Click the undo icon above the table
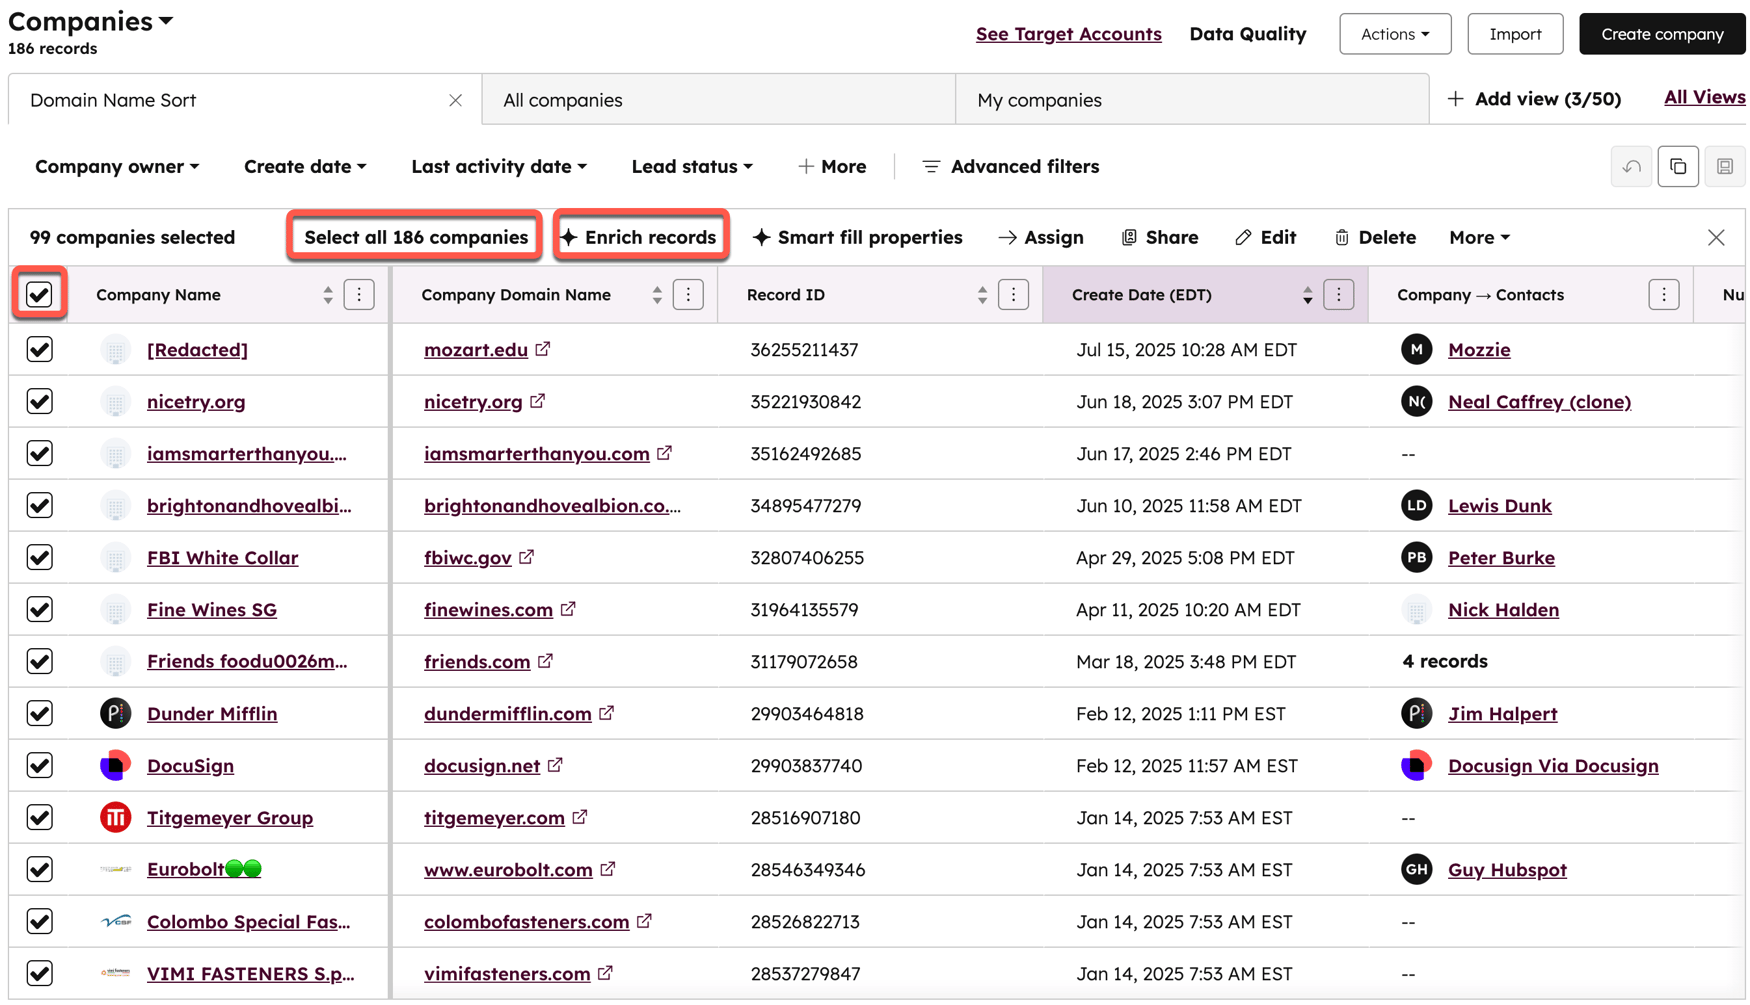Screen dimensions: 1750x1005 click(x=1631, y=166)
